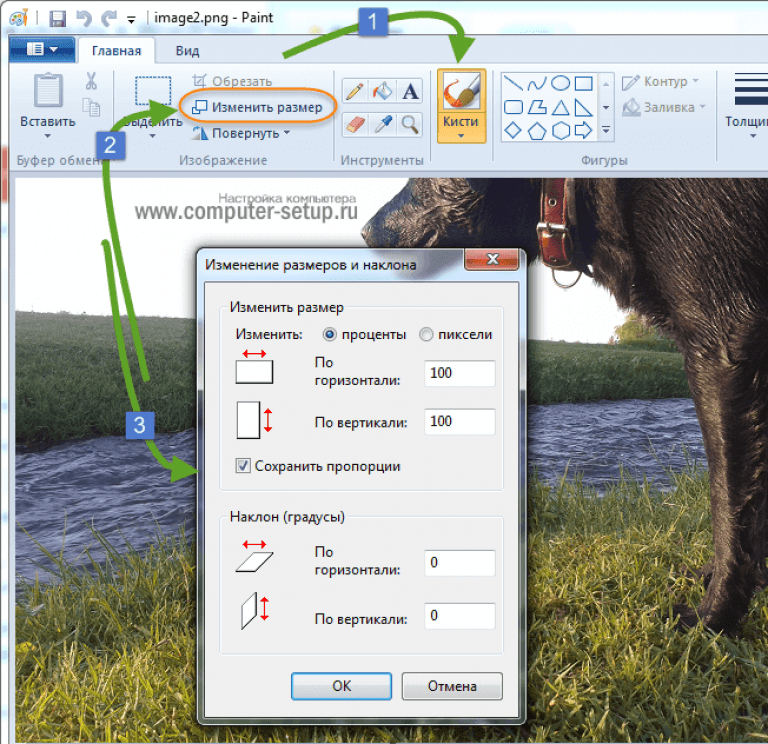The image size is (768, 744).
Task: Click resize По горизонтали field with 100
Action: click(x=459, y=373)
